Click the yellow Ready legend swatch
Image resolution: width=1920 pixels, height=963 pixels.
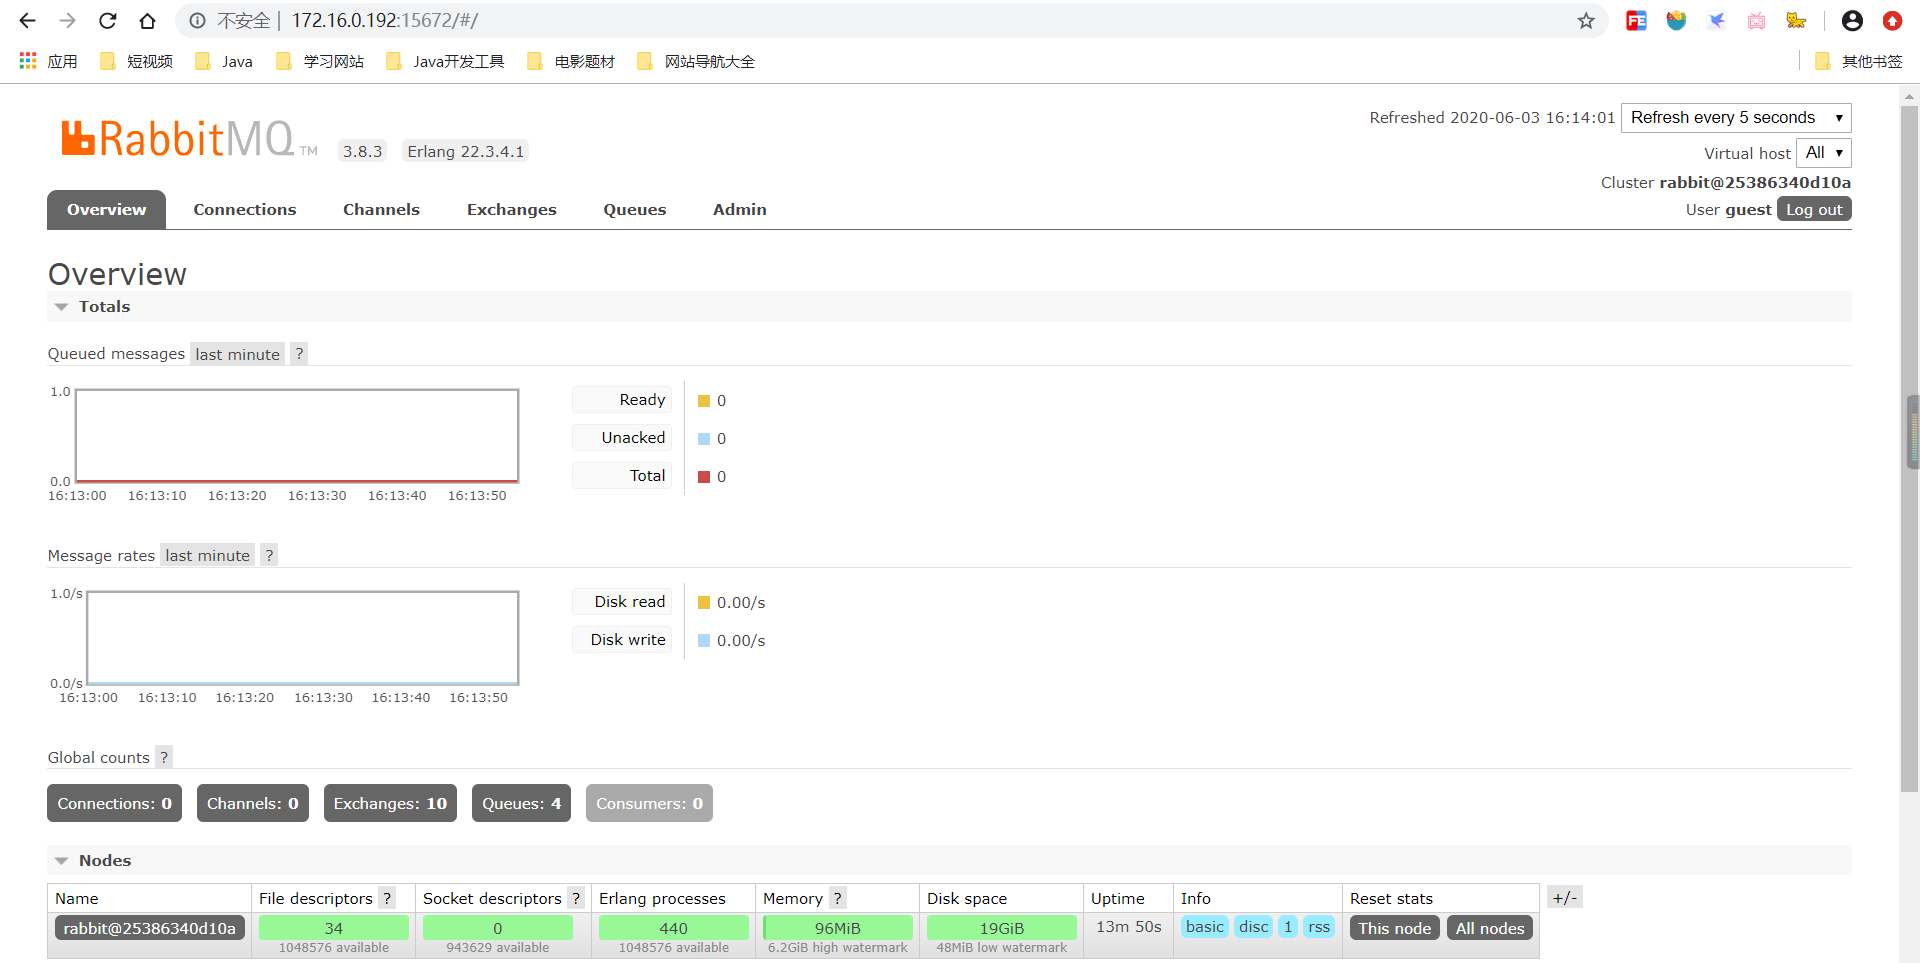click(704, 401)
